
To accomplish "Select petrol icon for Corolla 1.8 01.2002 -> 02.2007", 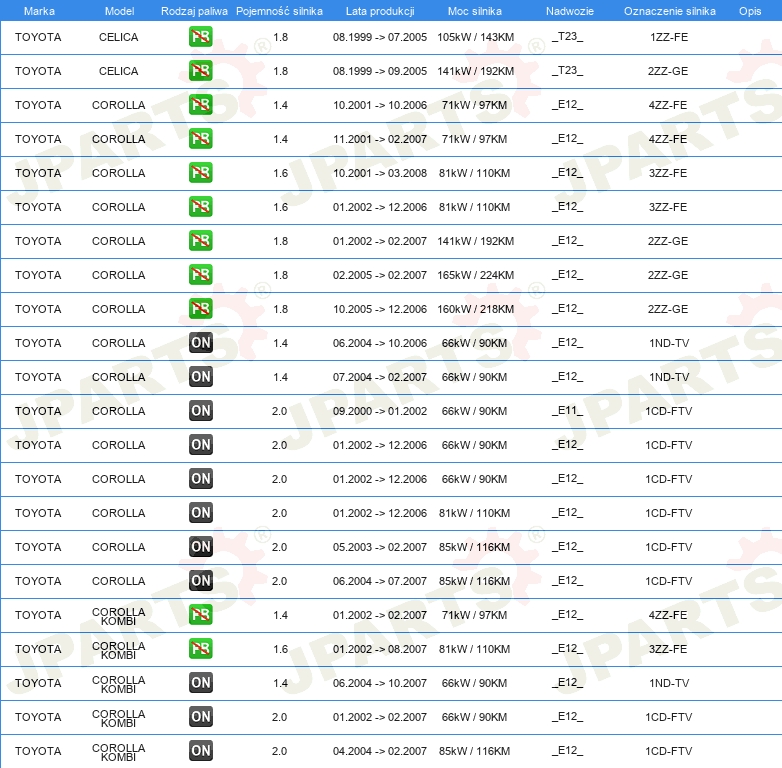I will pos(200,241).
